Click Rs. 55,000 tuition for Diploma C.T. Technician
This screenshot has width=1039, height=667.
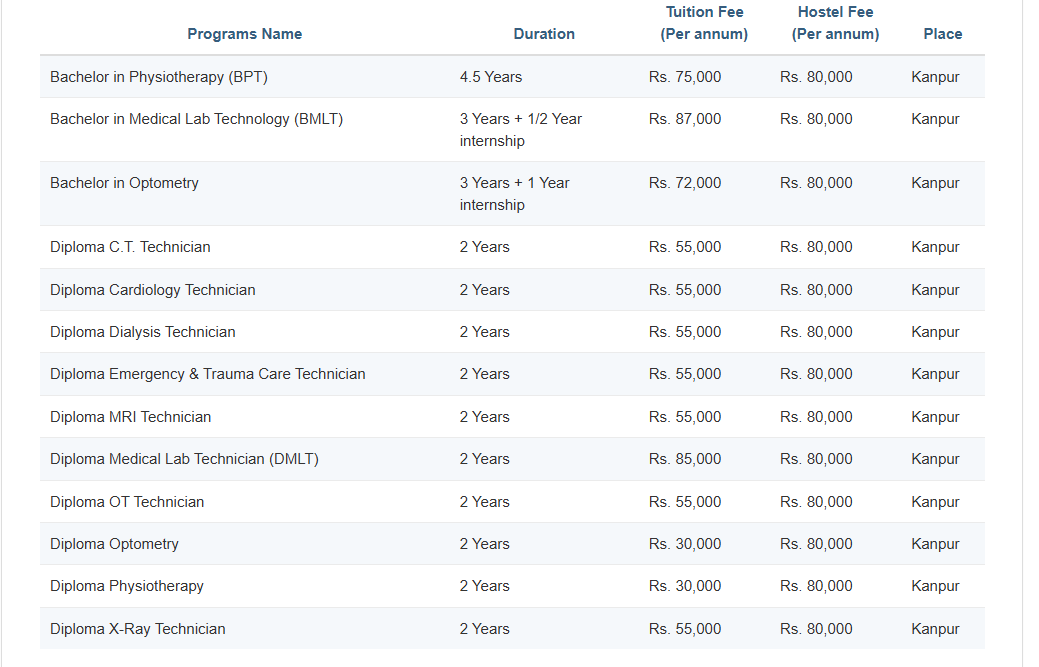[685, 247]
